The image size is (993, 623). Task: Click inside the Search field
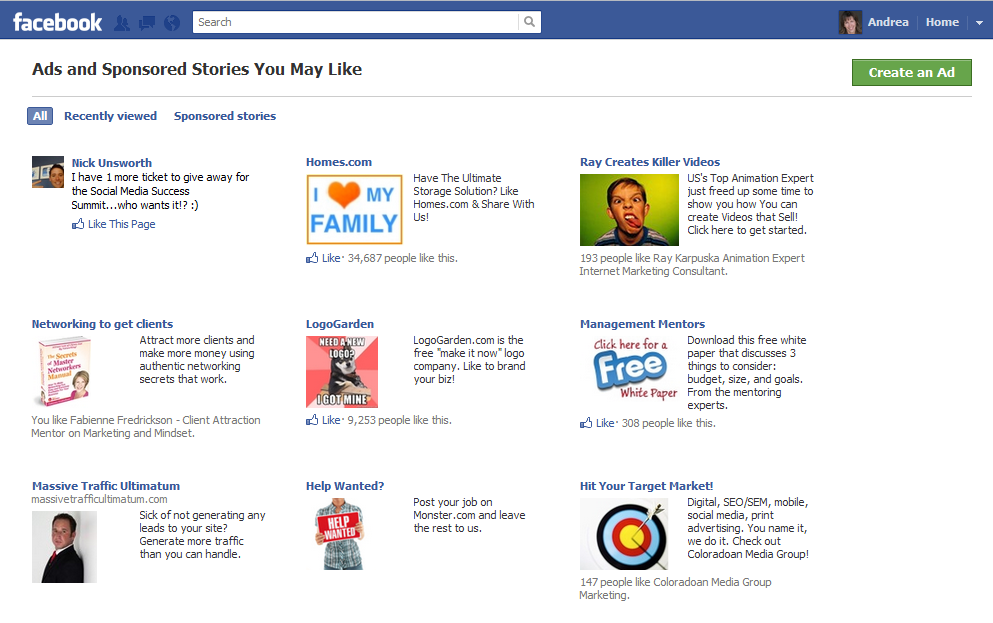point(355,22)
